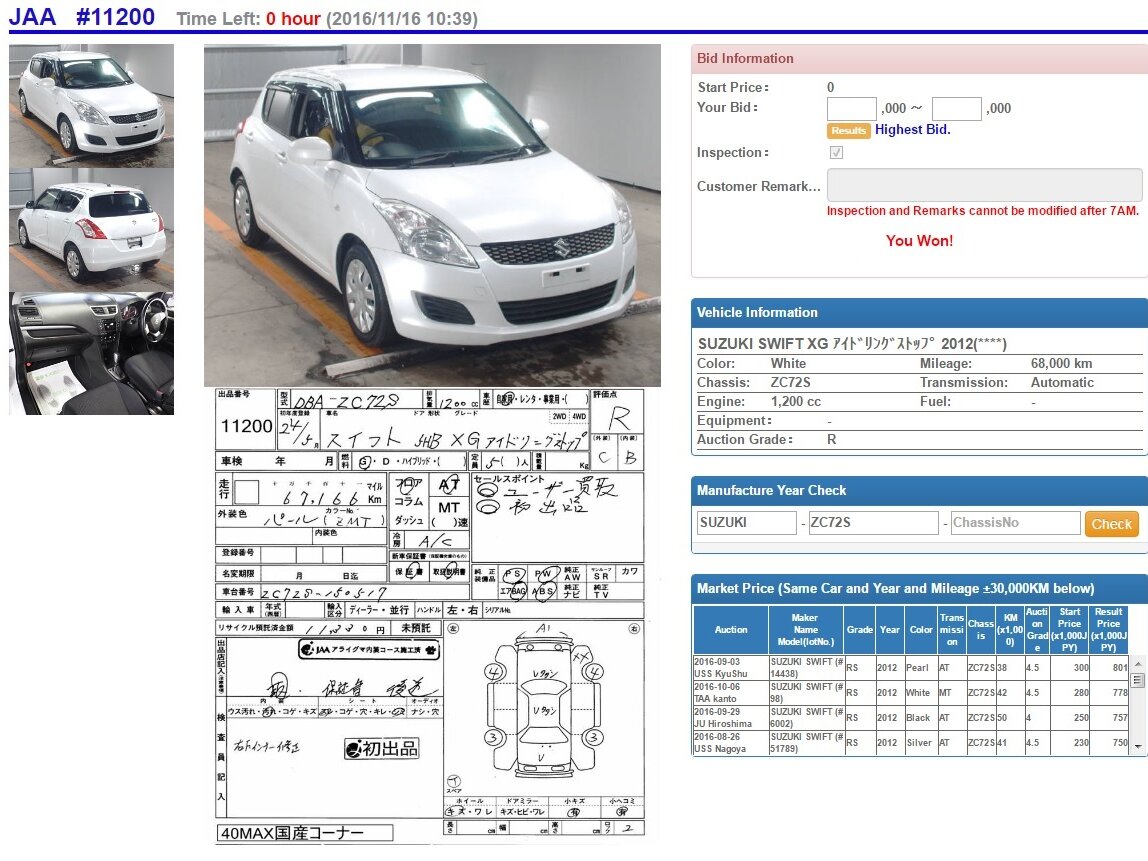The width and height of the screenshot is (1148, 861).
Task: Click the maximum Your Bid input field
Action: tap(956, 108)
